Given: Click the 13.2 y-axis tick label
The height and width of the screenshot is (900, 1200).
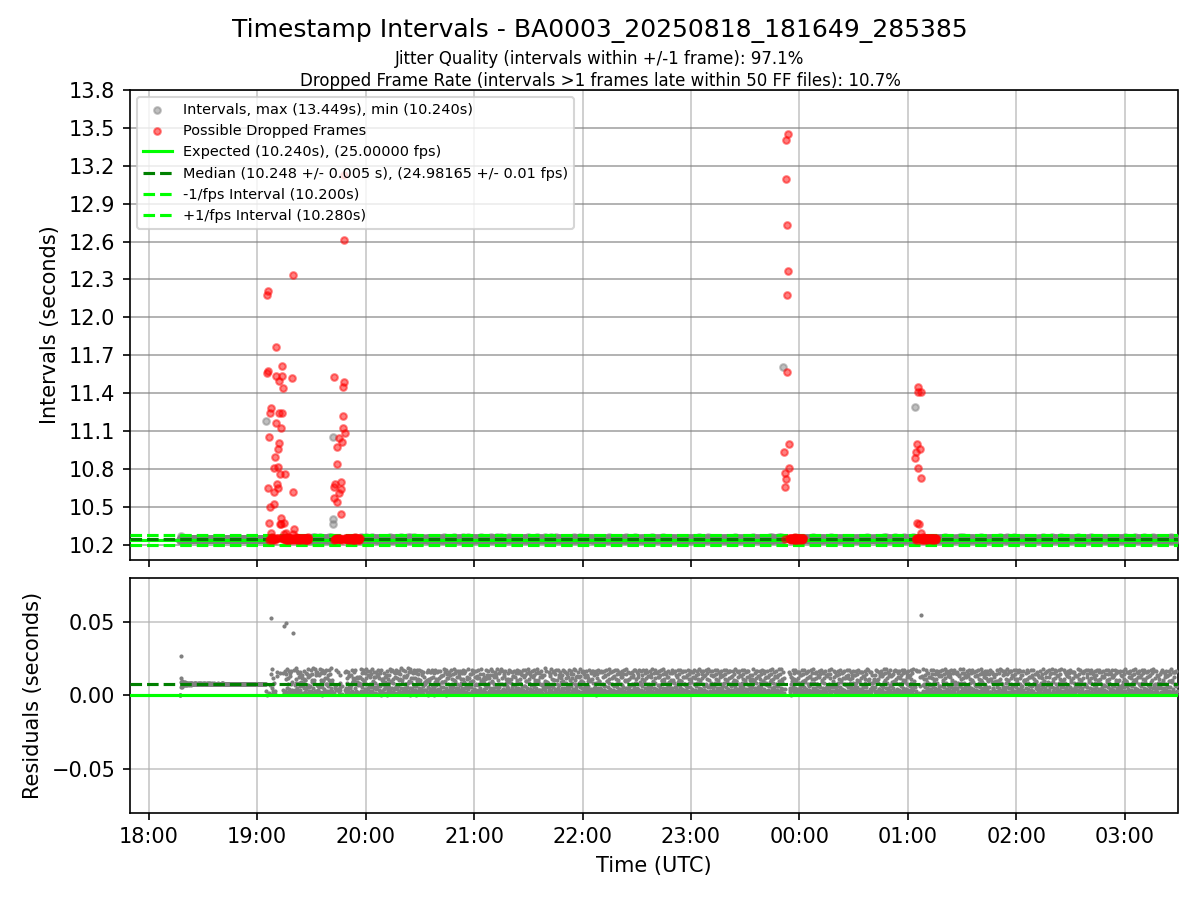Looking at the screenshot, I should (x=93, y=167).
